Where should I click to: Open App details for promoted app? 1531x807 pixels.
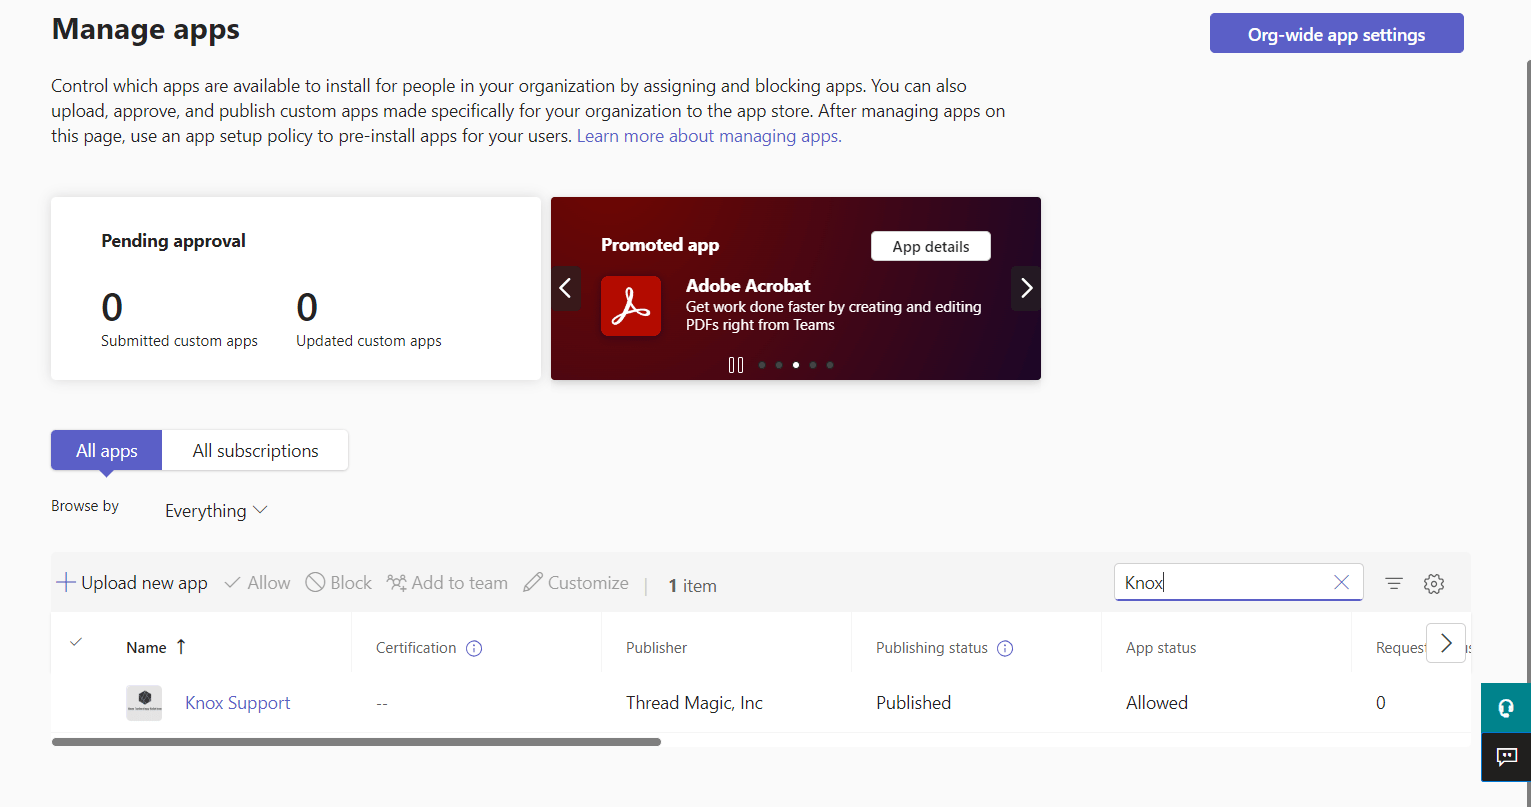(931, 246)
